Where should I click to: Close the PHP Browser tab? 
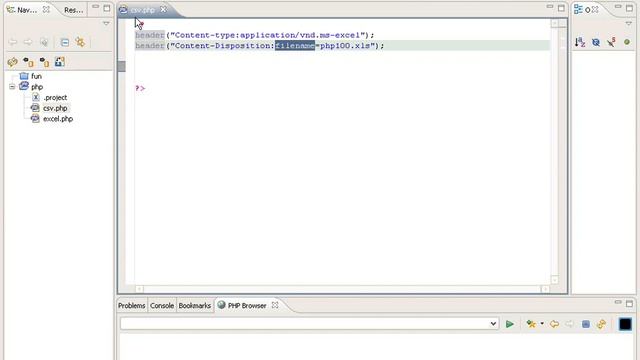(275, 305)
